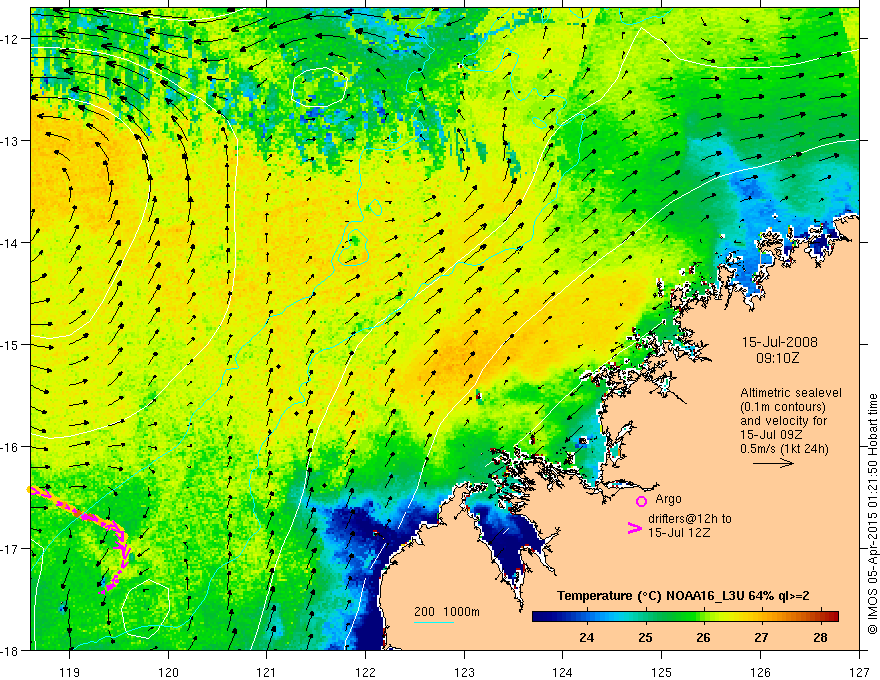Click latitude axis label '-14'
The height and width of the screenshot is (680, 880).
[9, 243]
